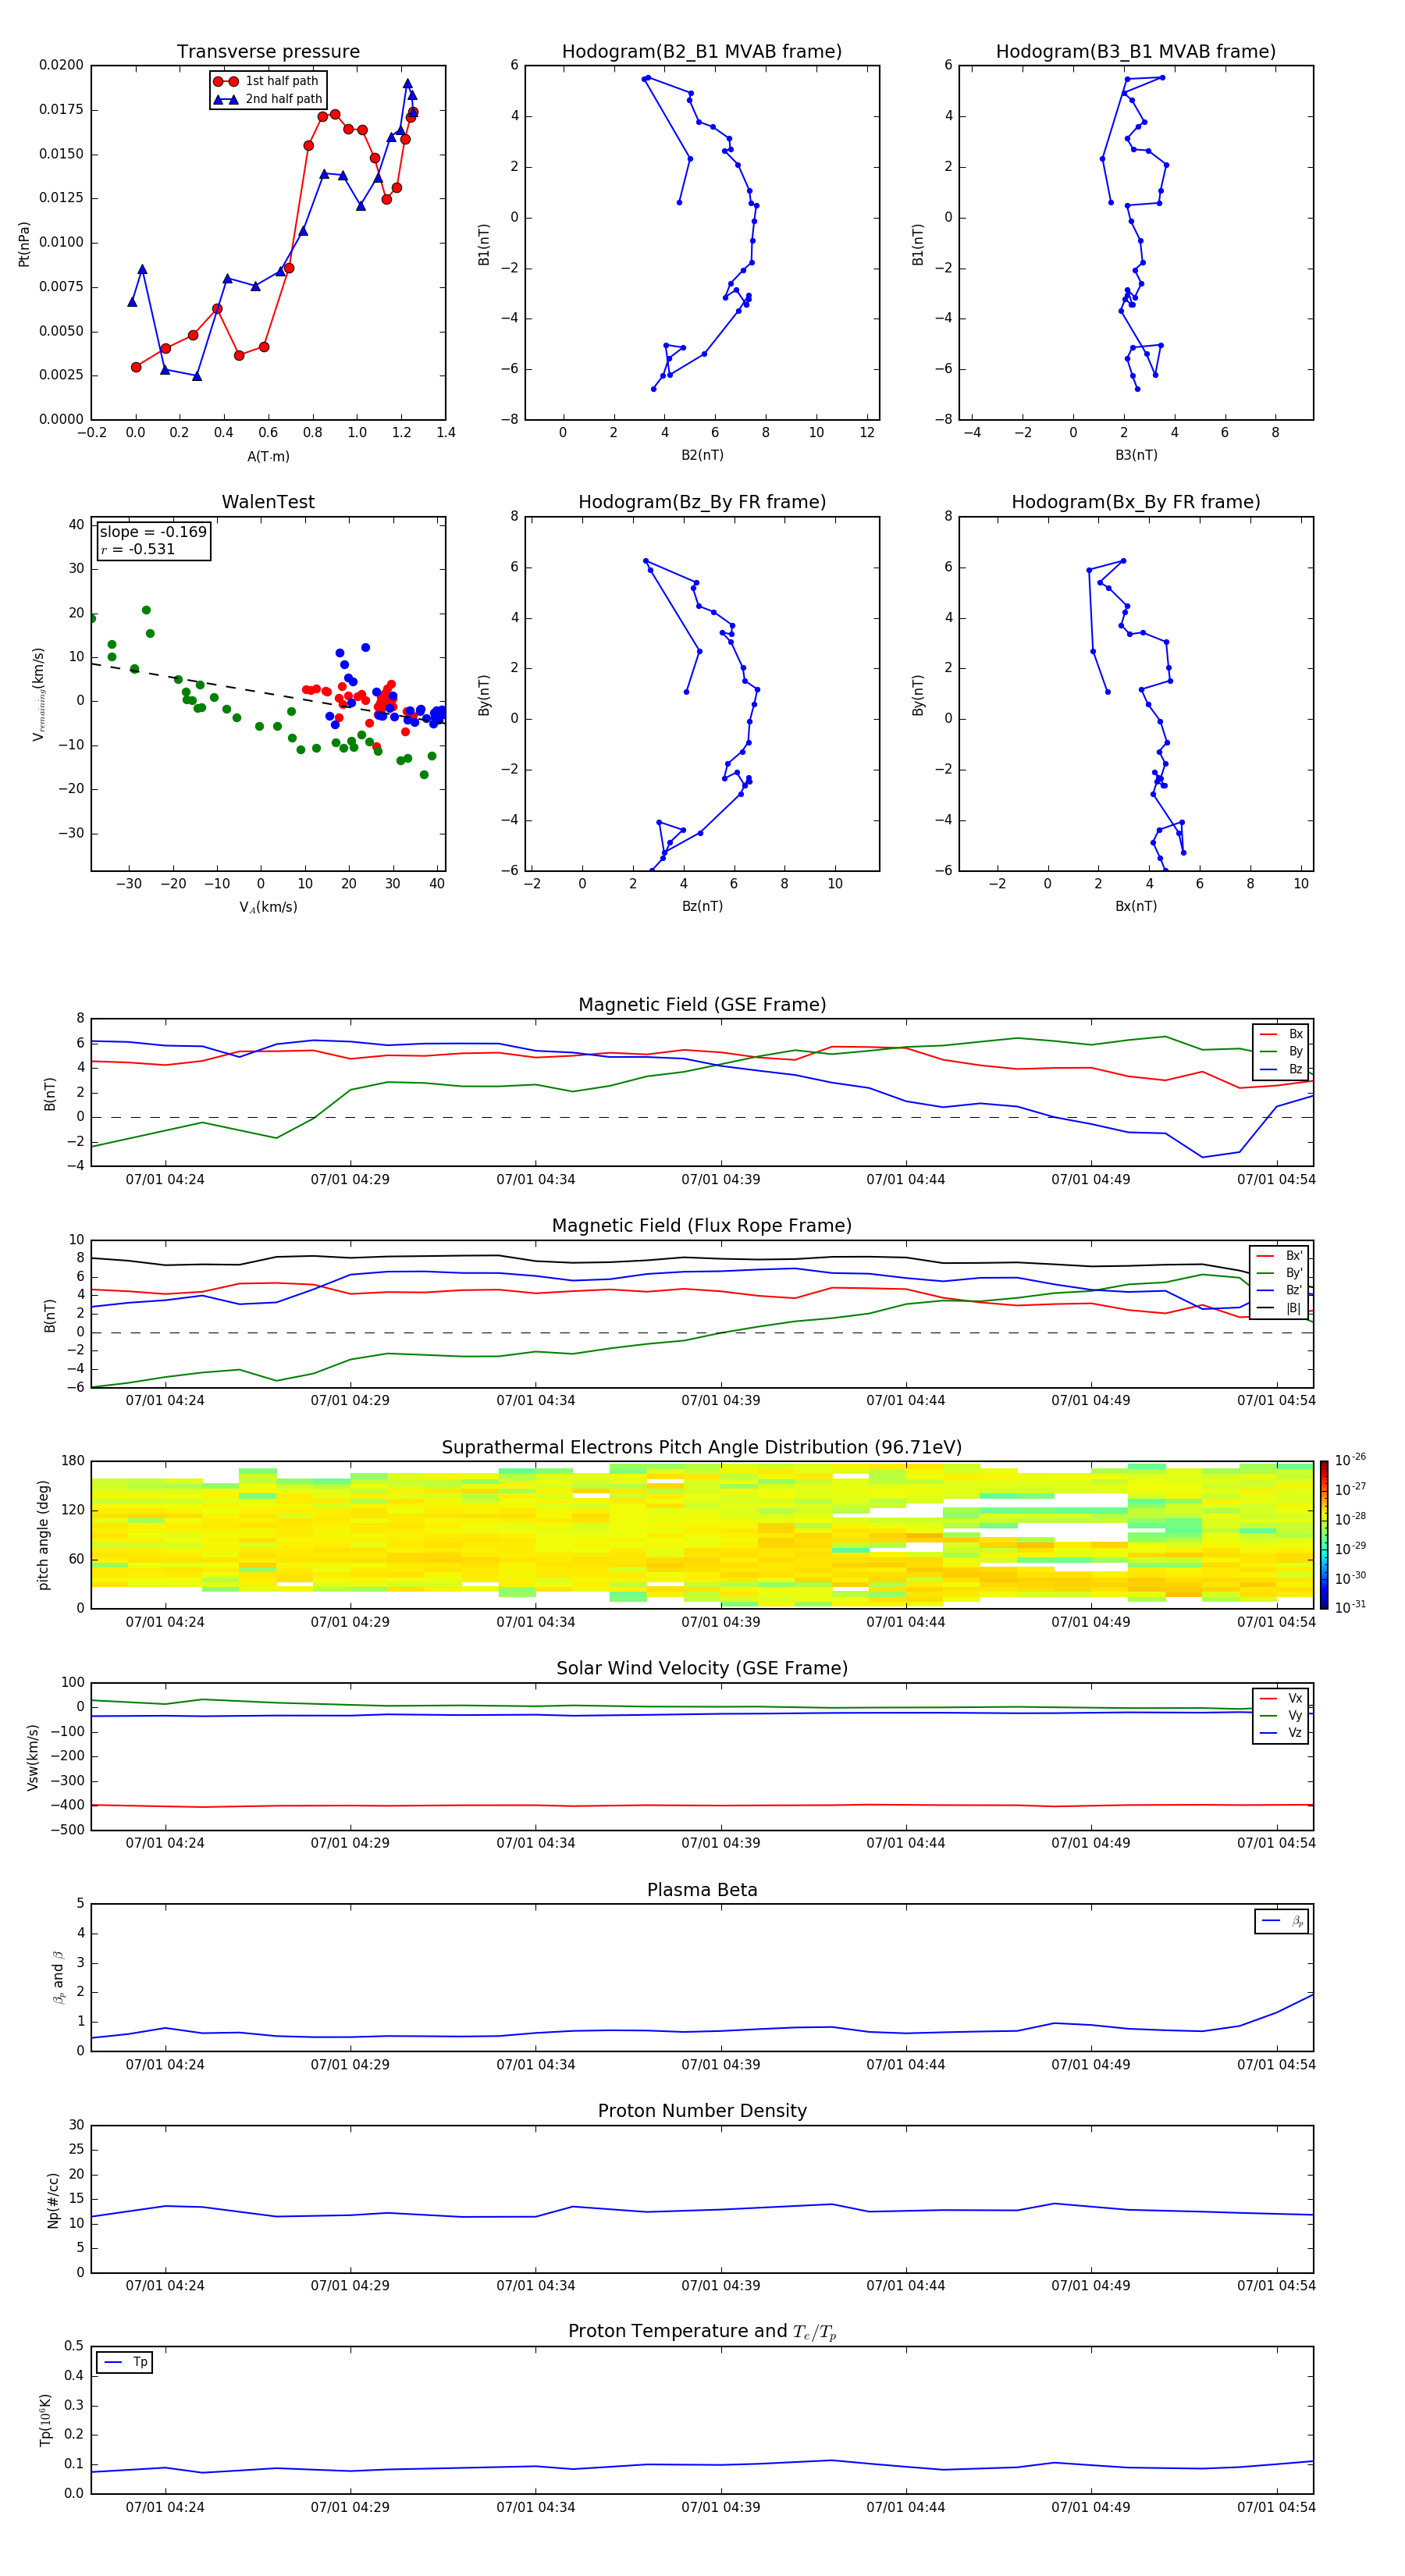Click the "A(T·m)" x-axis label
This screenshot has width=1405, height=2576.
pos(268,456)
